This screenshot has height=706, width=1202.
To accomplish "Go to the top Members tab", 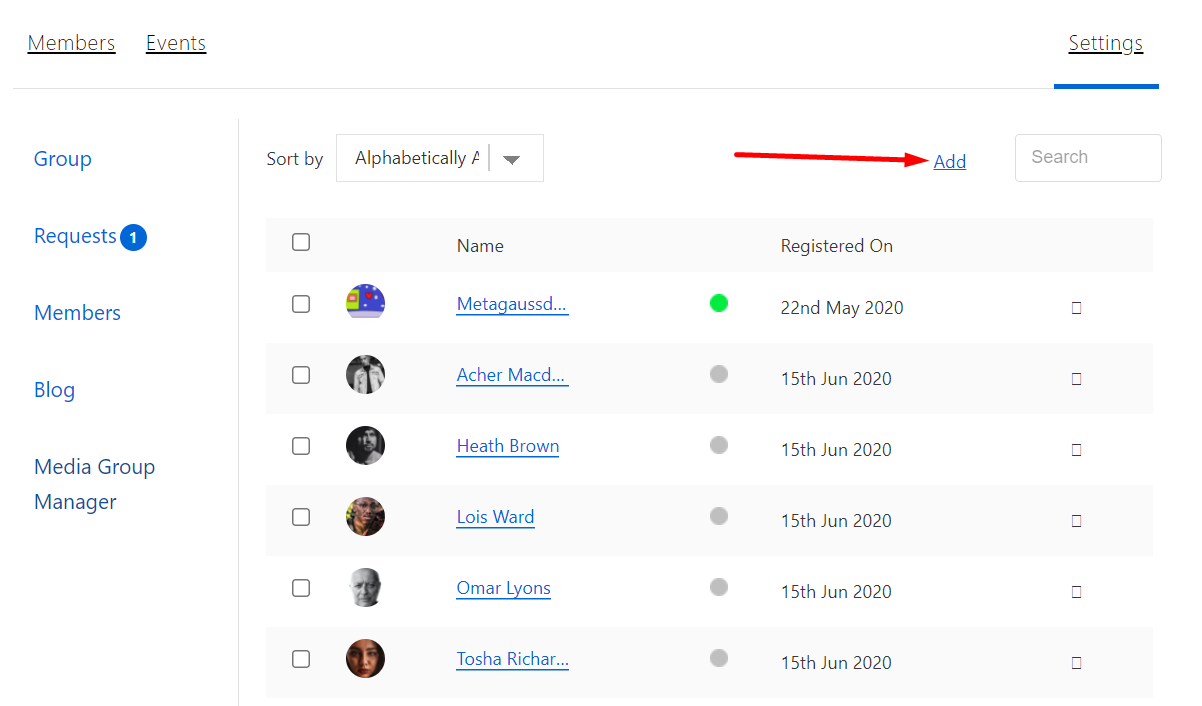I will (71, 43).
